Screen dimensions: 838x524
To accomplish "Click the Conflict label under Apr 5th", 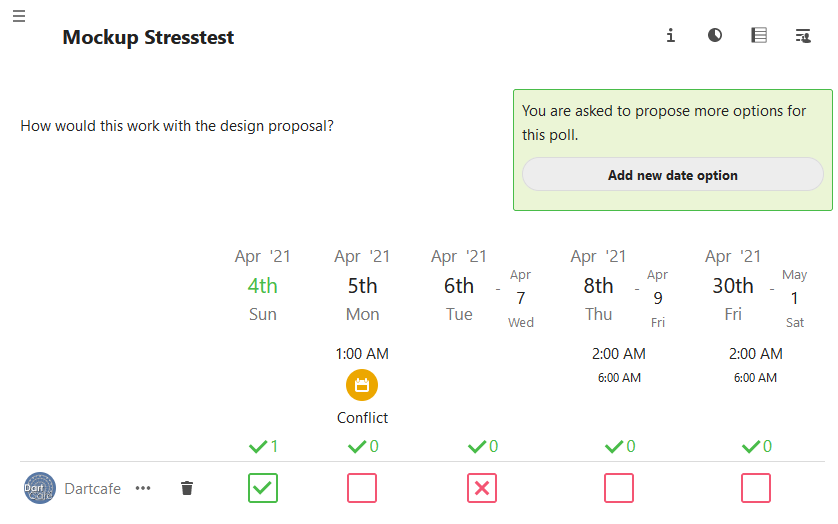I will [362, 418].
